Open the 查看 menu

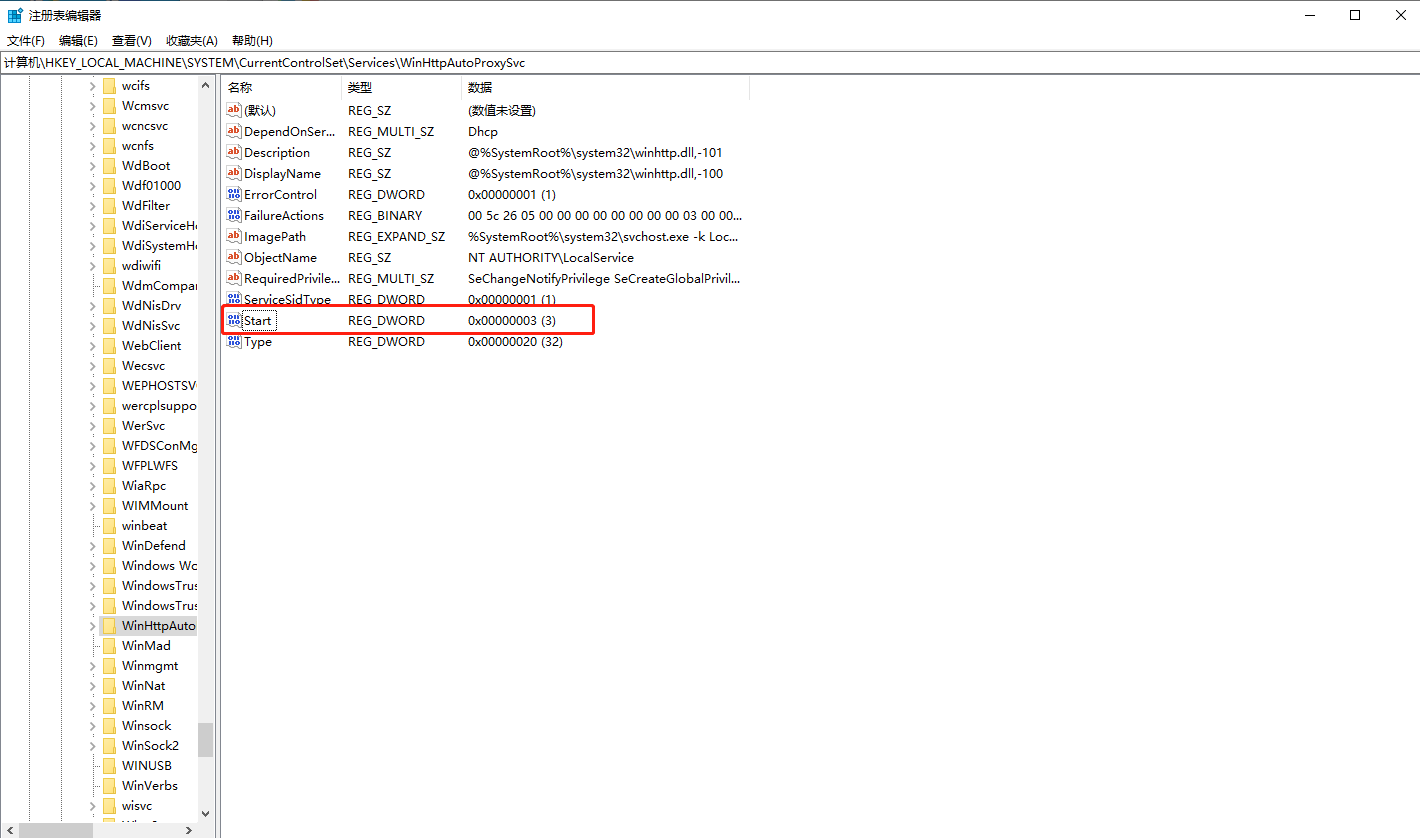coord(130,40)
